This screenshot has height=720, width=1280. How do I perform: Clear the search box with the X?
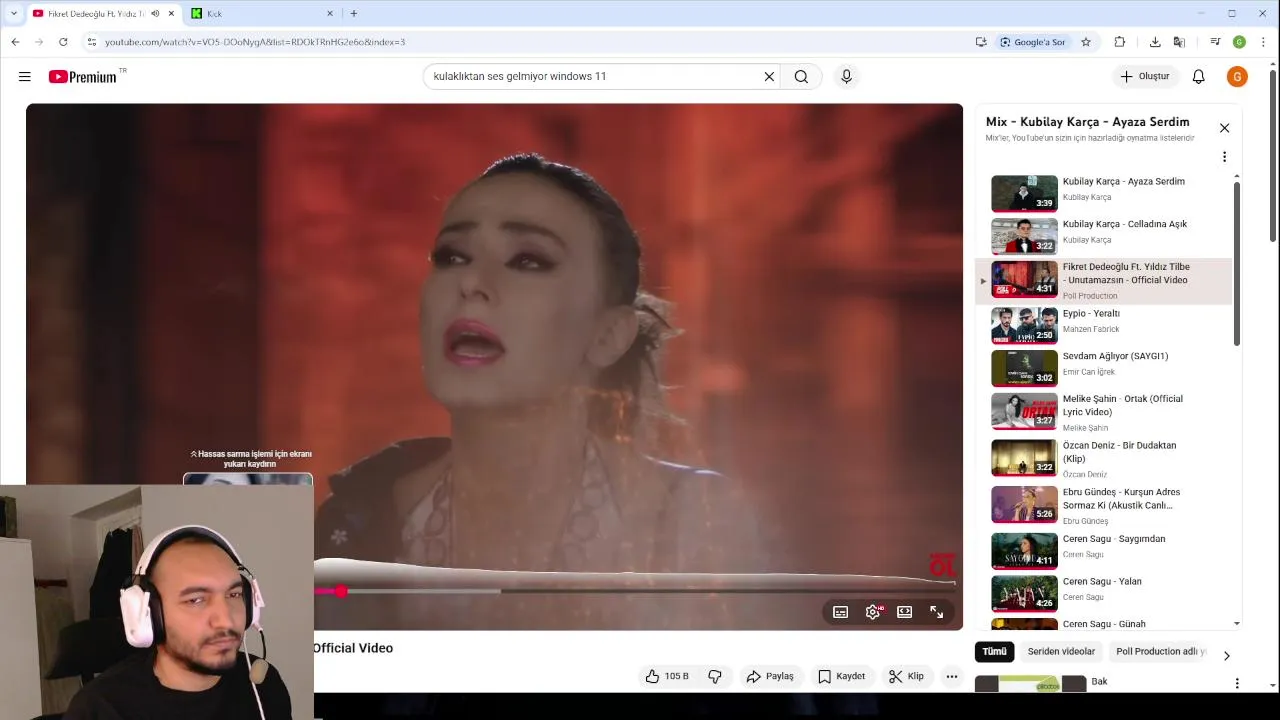769,76
